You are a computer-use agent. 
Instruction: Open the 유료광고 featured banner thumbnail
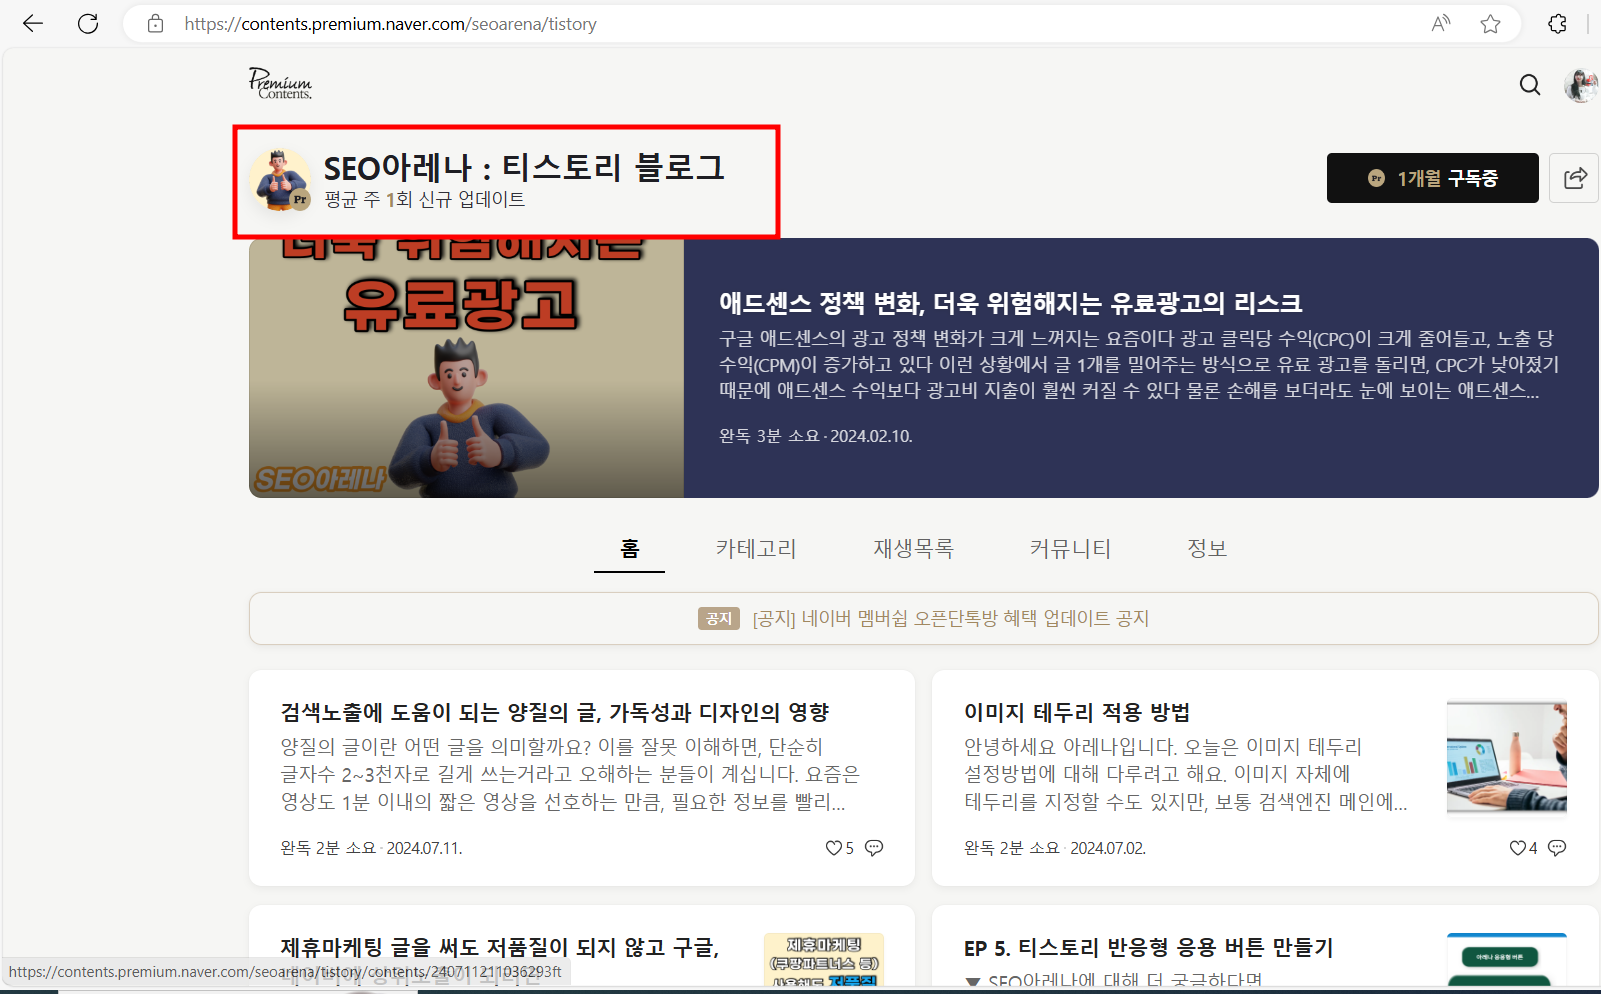point(466,368)
